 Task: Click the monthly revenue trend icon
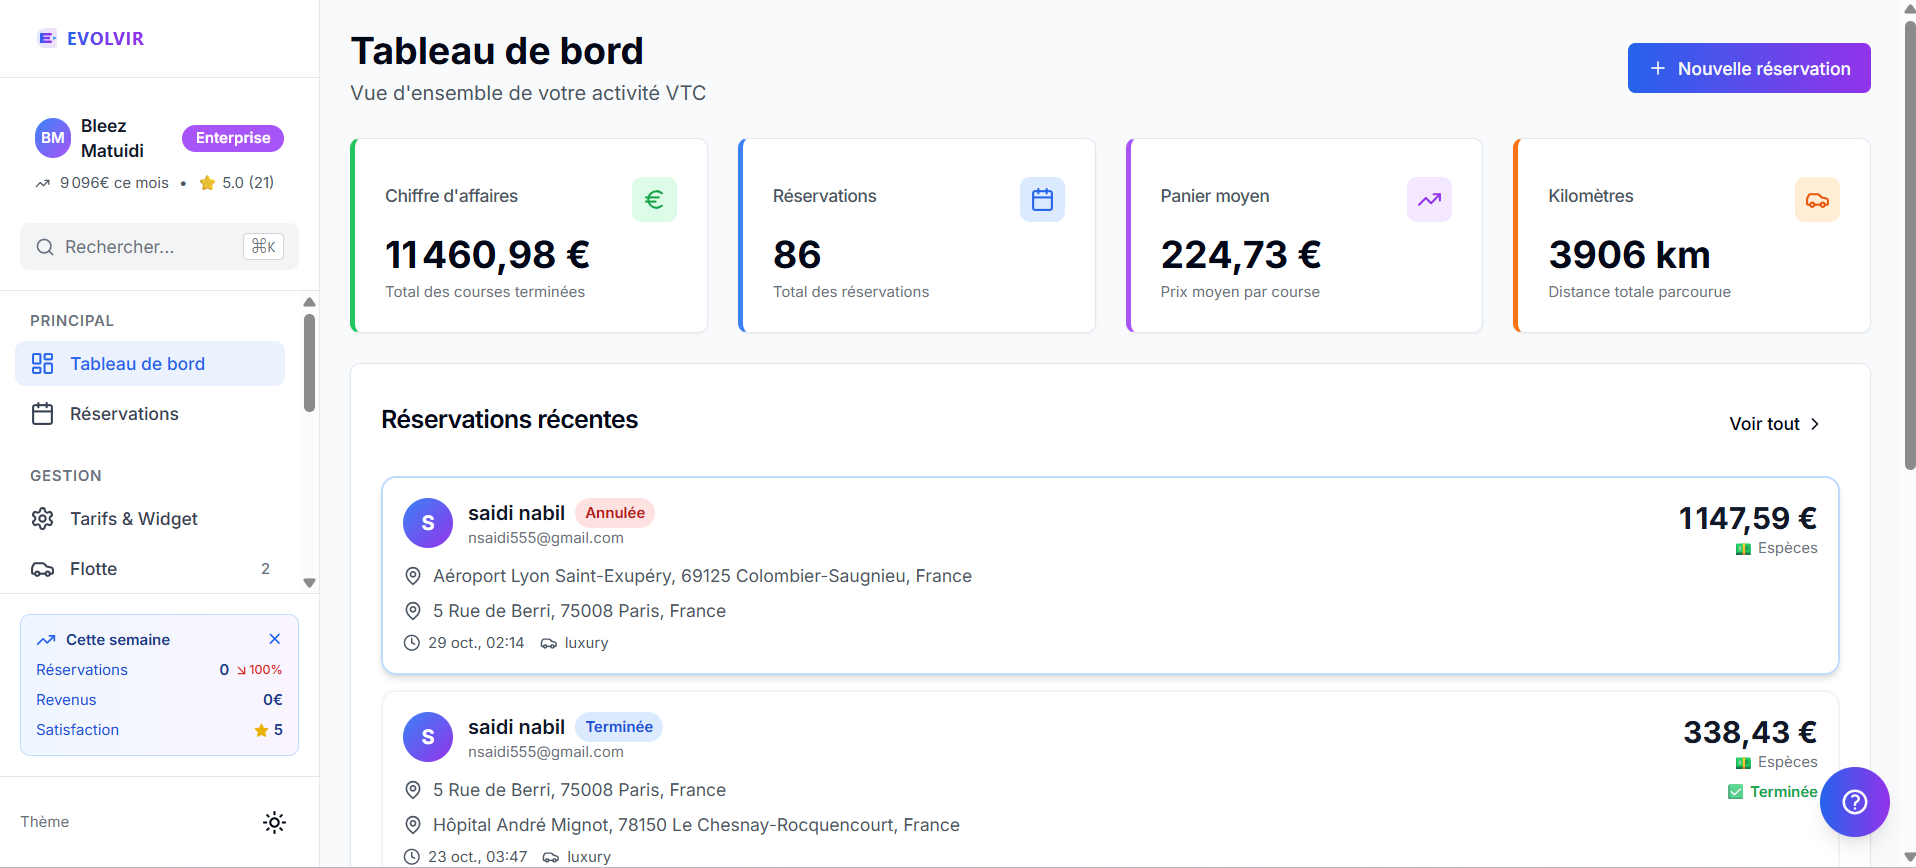[42, 183]
